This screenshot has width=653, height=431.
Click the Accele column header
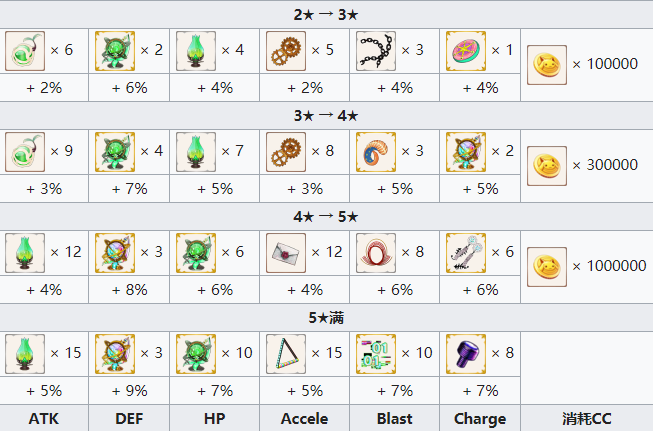coord(304,418)
